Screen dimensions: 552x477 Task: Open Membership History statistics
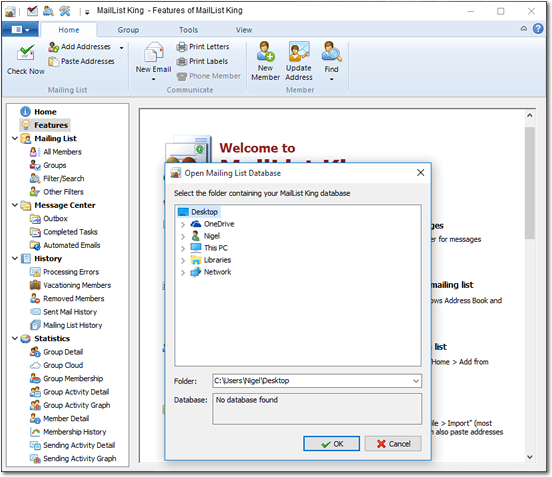[x=75, y=432]
